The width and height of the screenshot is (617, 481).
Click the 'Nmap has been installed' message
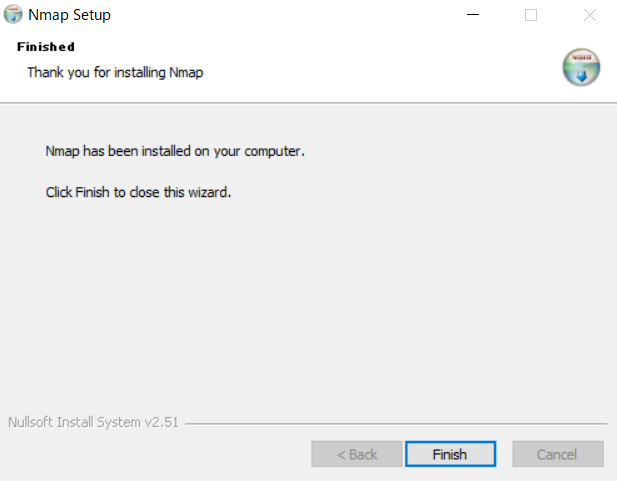(175, 151)
